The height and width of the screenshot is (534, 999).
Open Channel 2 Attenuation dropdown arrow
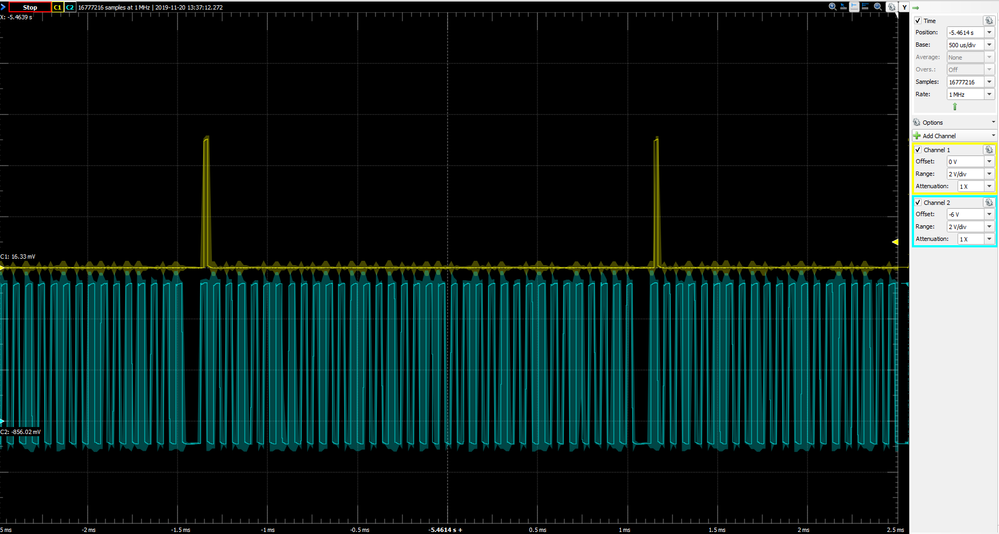(989, 239)
